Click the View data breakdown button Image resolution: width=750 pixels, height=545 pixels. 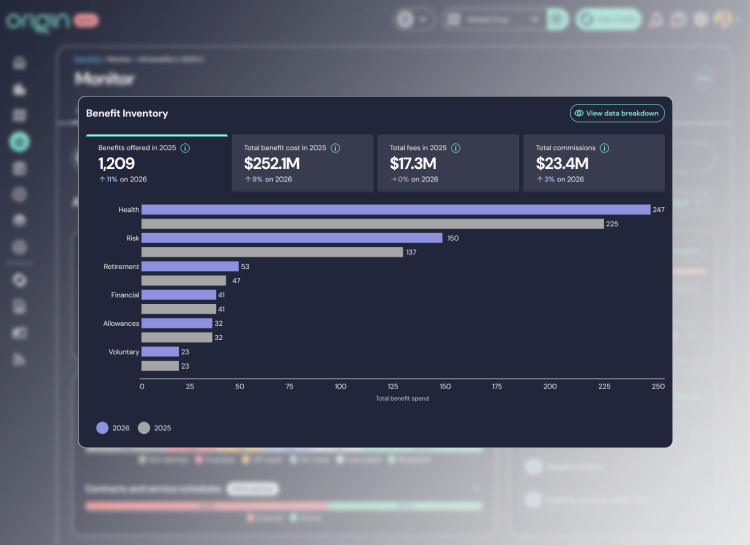tap(617, 114)
